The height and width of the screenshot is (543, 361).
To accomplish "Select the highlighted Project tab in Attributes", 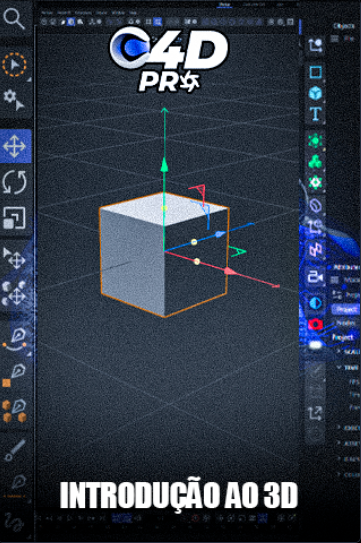I will (346, 309).
